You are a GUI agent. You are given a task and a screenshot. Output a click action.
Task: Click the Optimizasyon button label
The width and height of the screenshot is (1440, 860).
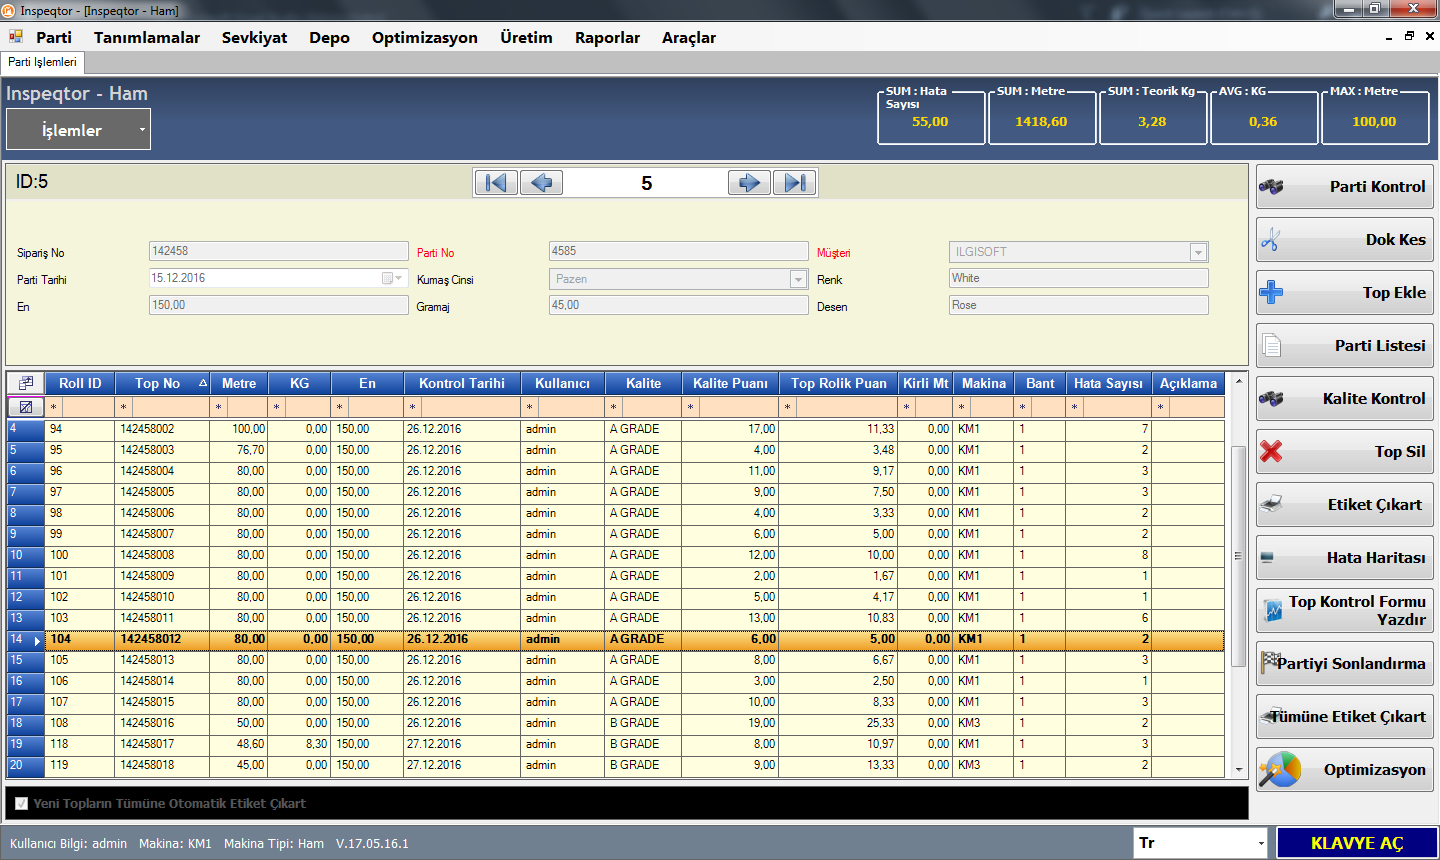[x=1375, y=769]
